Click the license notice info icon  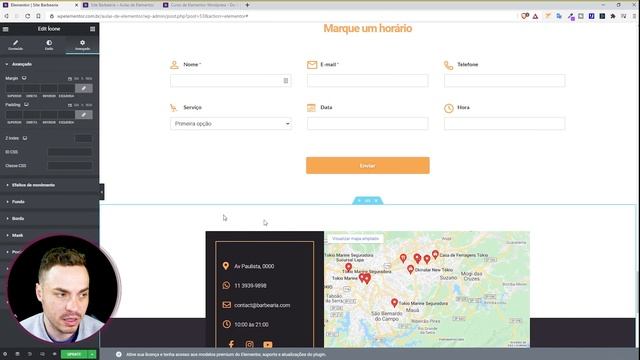coord(119,354)
